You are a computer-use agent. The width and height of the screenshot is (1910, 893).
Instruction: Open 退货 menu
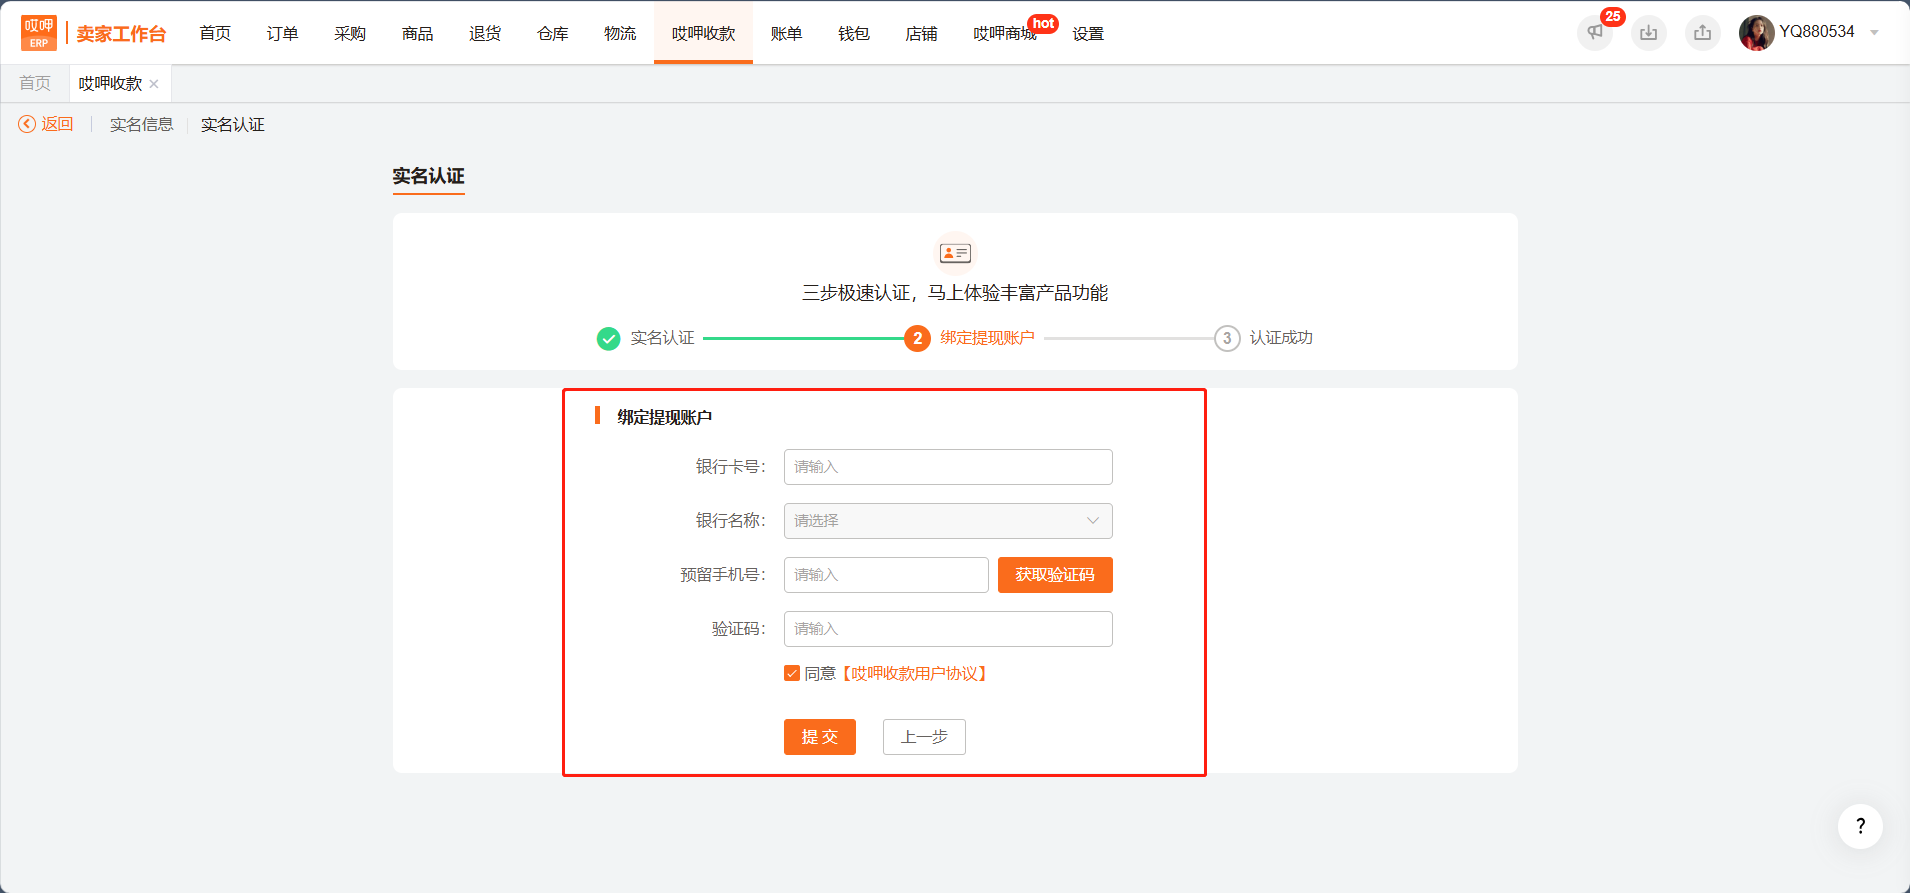click(x=485, y=33)
